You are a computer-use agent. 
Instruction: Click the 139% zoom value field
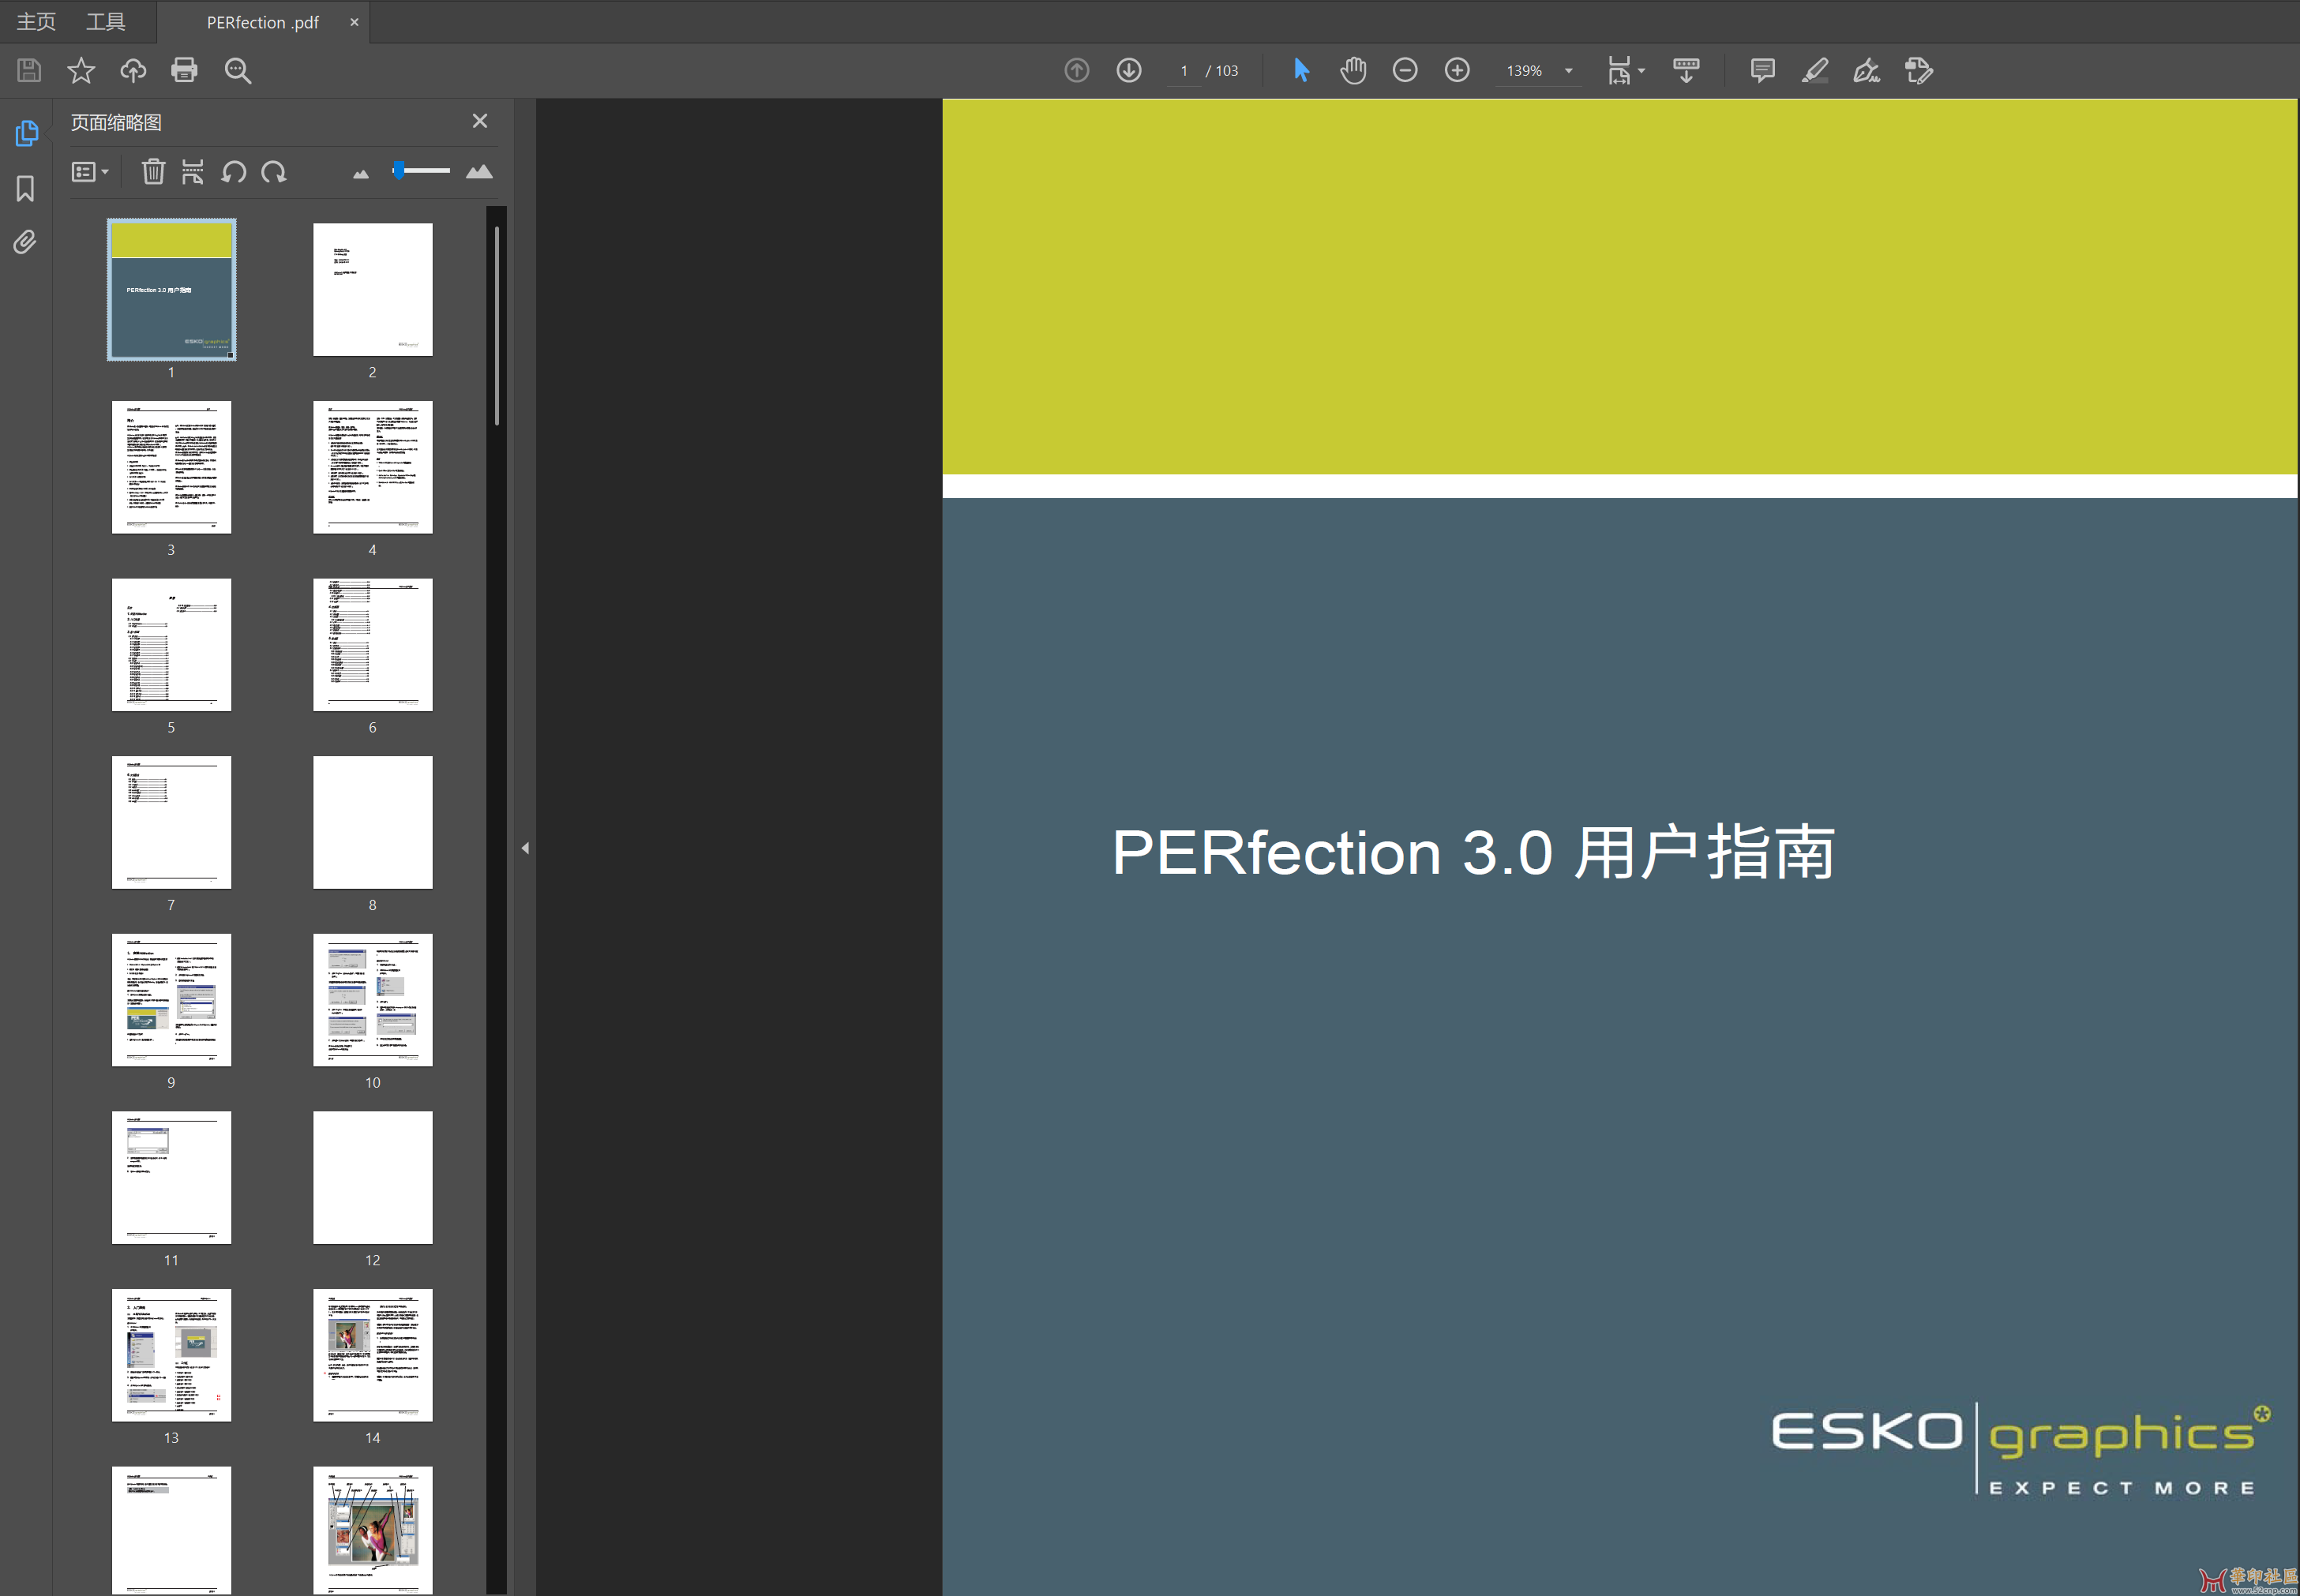[1524, 71]
